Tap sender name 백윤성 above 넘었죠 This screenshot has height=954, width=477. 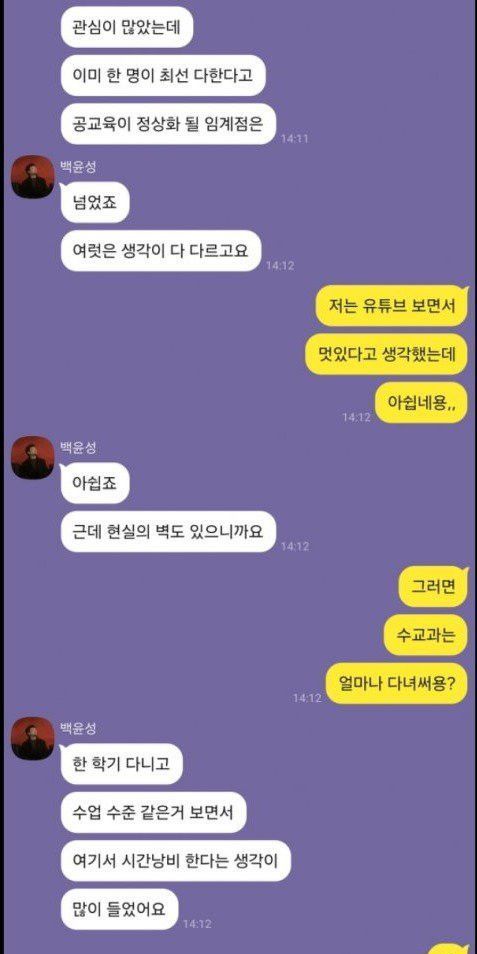tap(78, 167)
